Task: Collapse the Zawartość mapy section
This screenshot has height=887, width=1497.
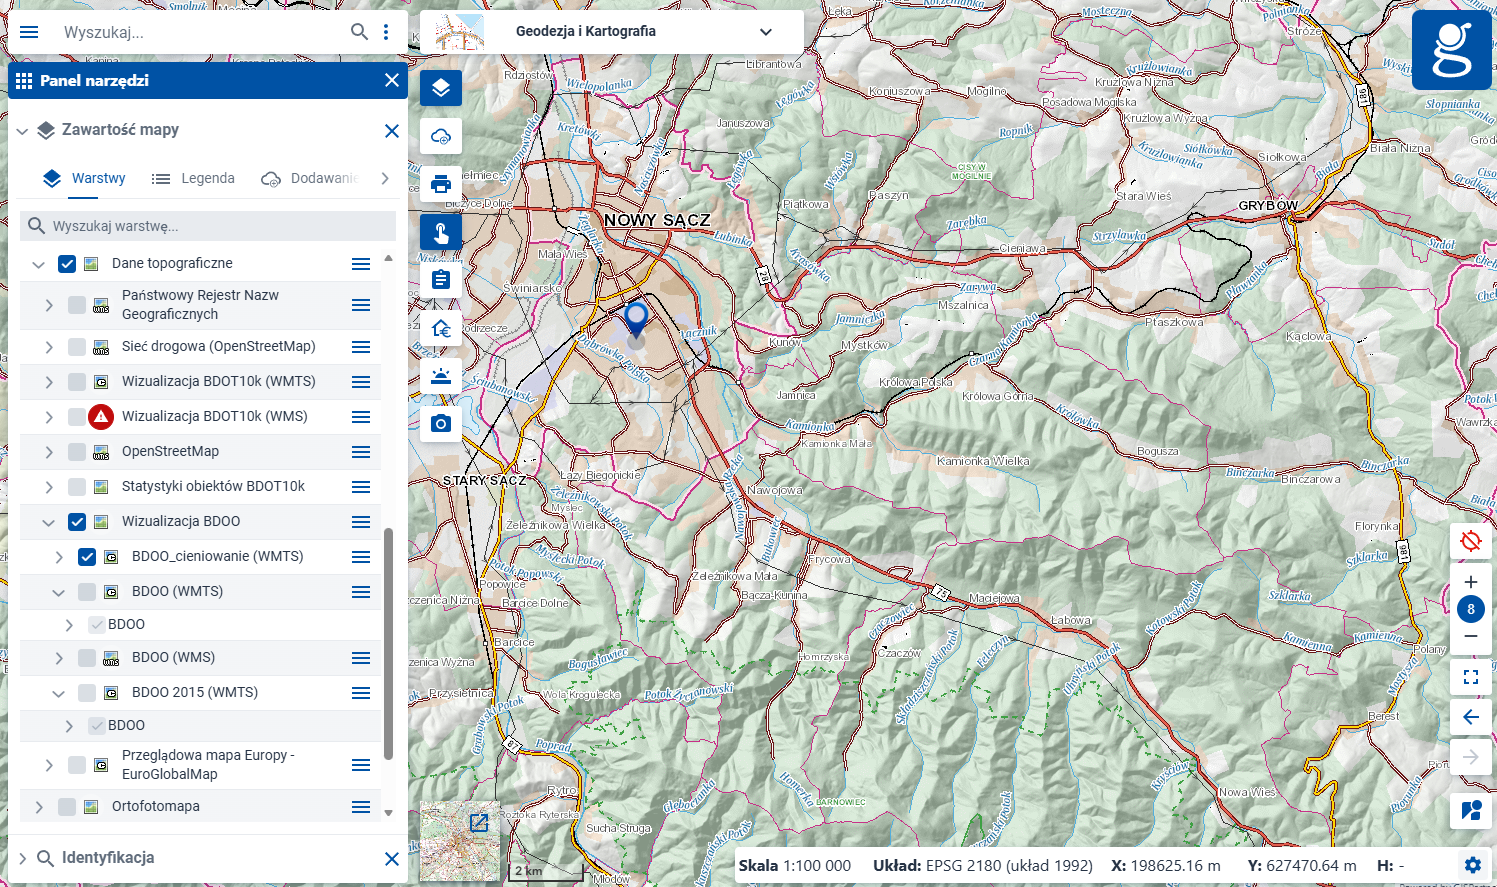Action: coord(22,131)
